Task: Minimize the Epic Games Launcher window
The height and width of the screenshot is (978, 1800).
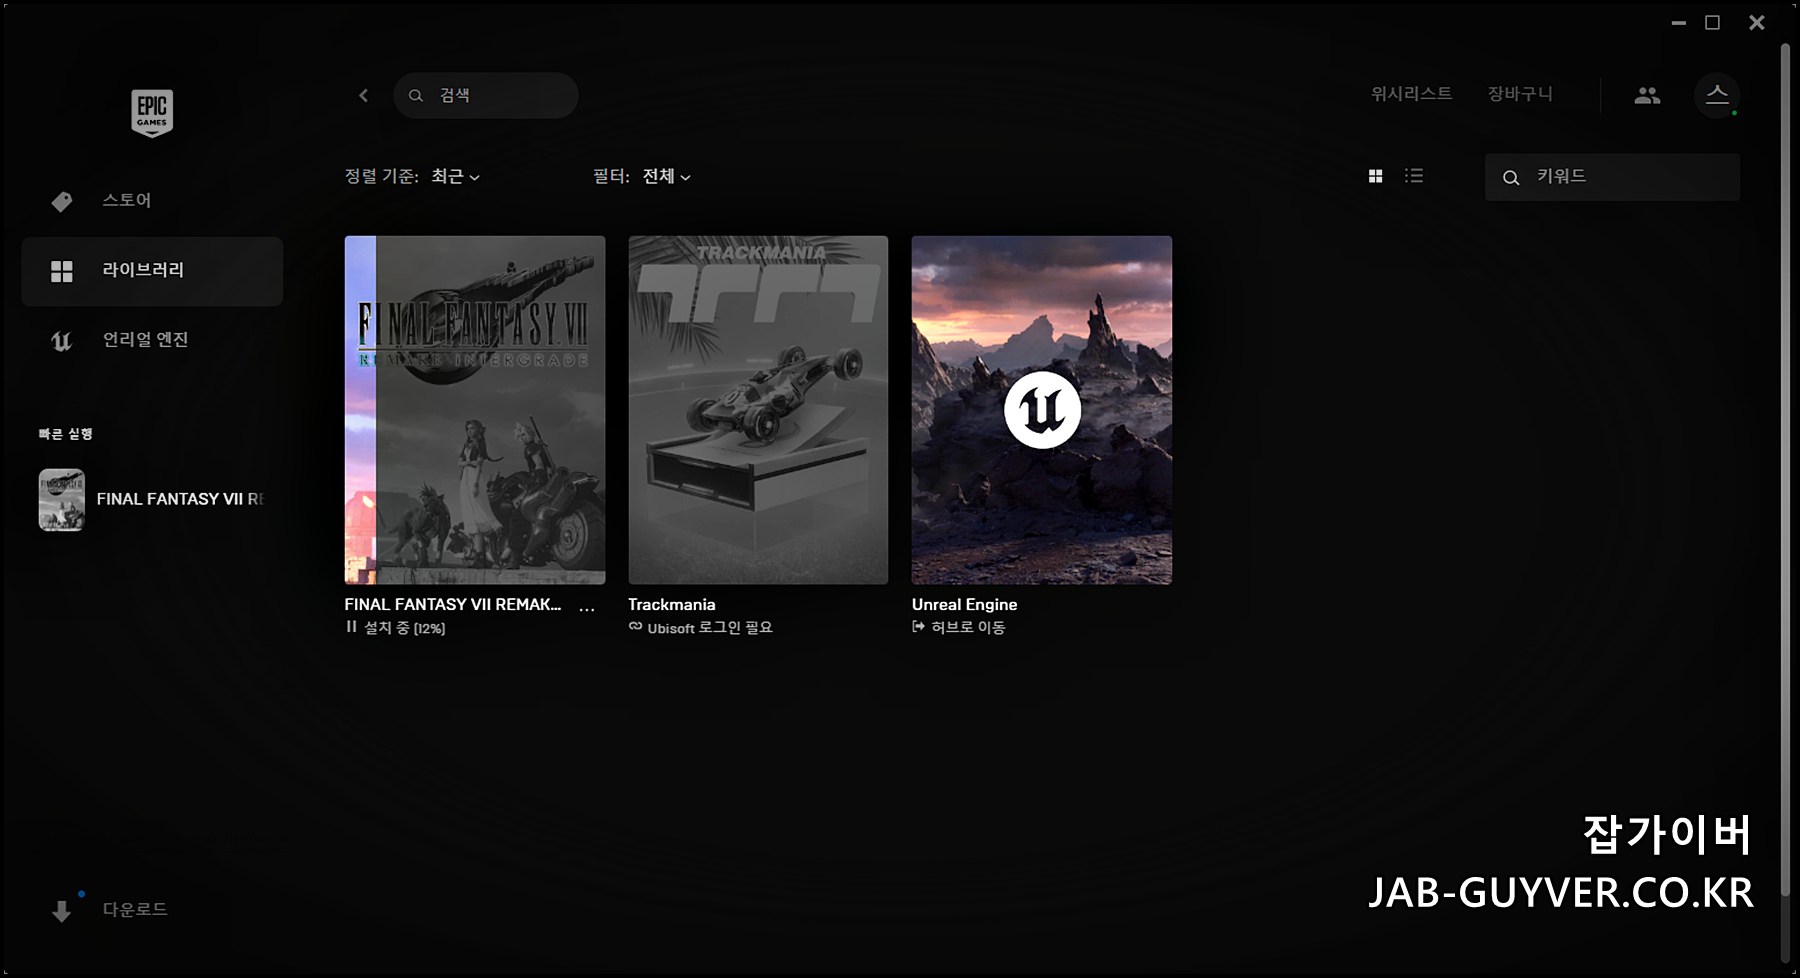Action: [1679, 22]
